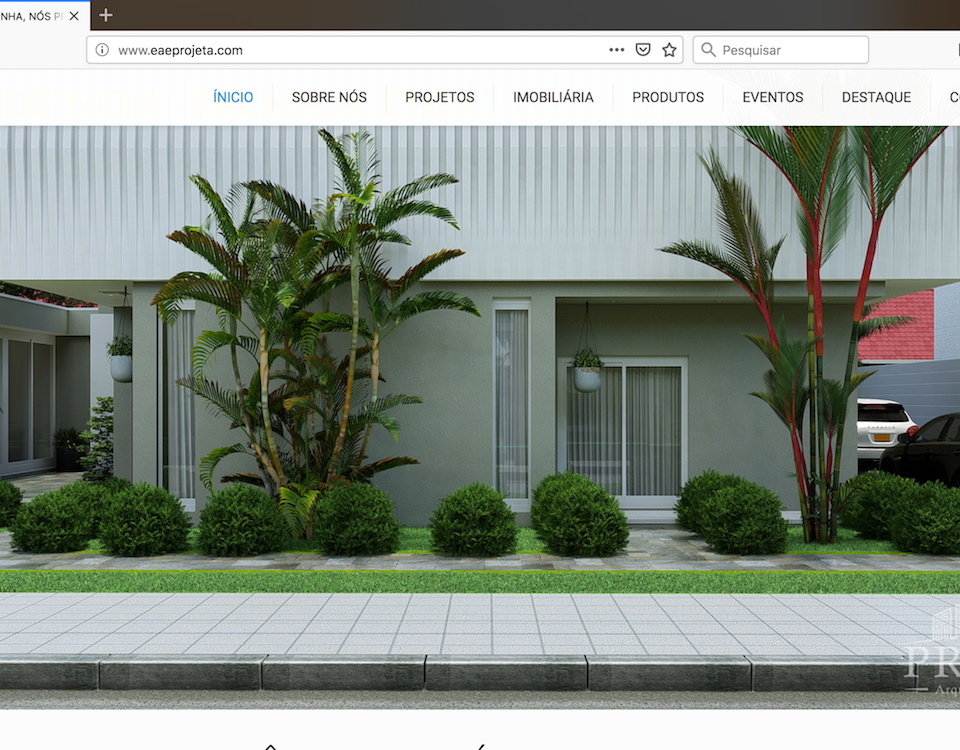Navigate to IMOBILIÁRIA

553,97
